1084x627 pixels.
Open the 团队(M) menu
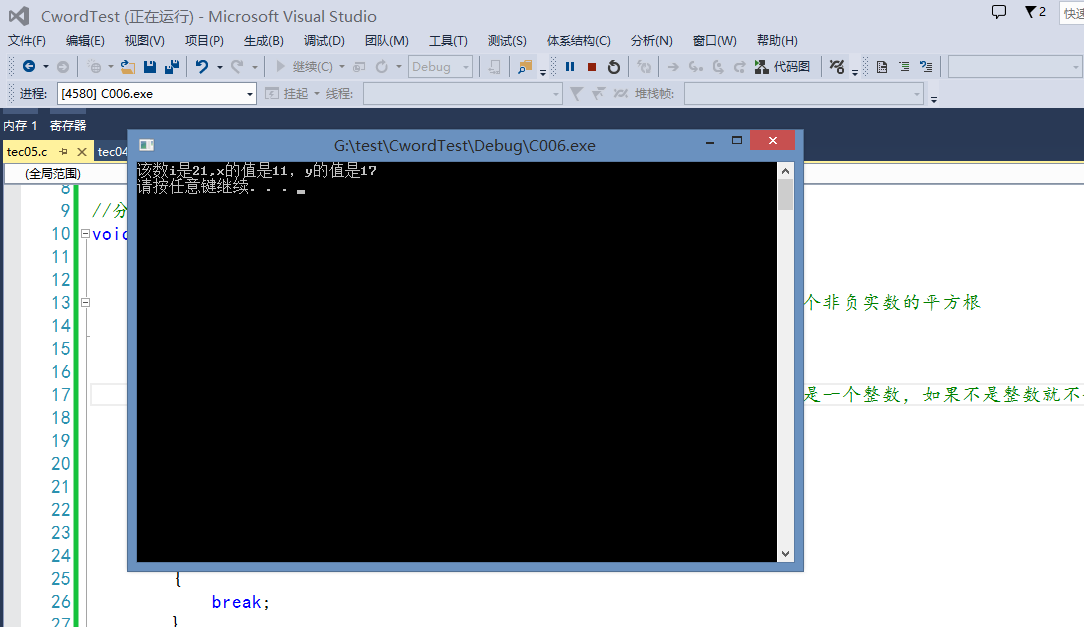click(386, 41)
